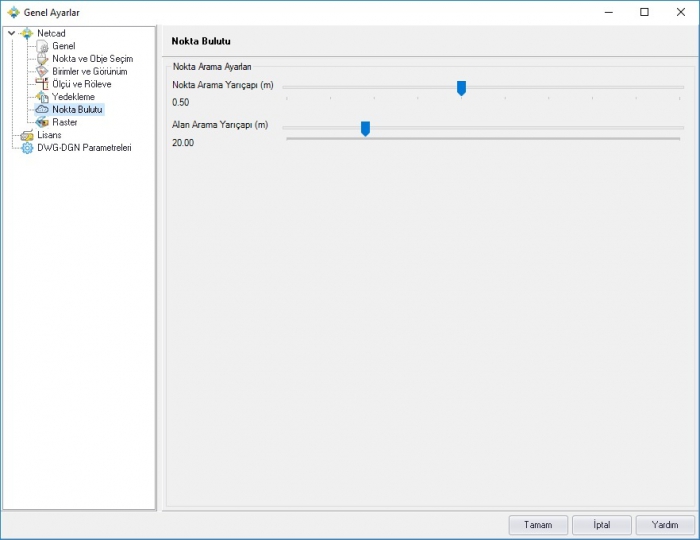Open the Raster tree item
The image size is (700, 540).
pyautogui.click(x=65, y=122)
